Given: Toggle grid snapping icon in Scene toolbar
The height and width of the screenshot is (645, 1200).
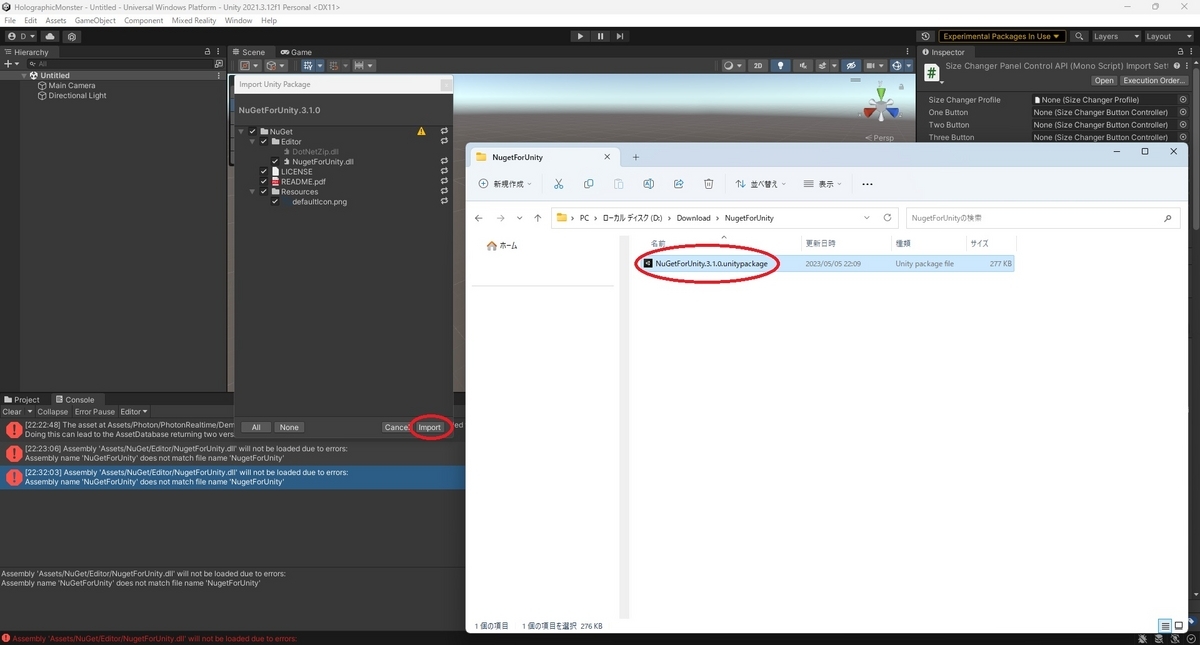Looking at the screenshot, I should click(x=336, y=66).
